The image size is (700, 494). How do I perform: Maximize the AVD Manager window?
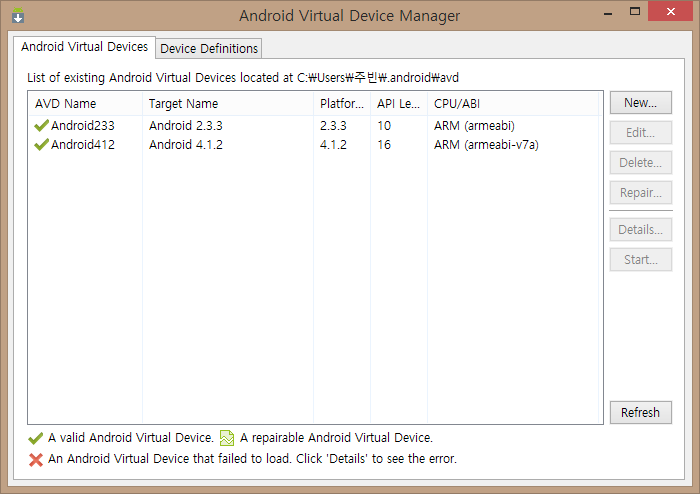point(635,12)
